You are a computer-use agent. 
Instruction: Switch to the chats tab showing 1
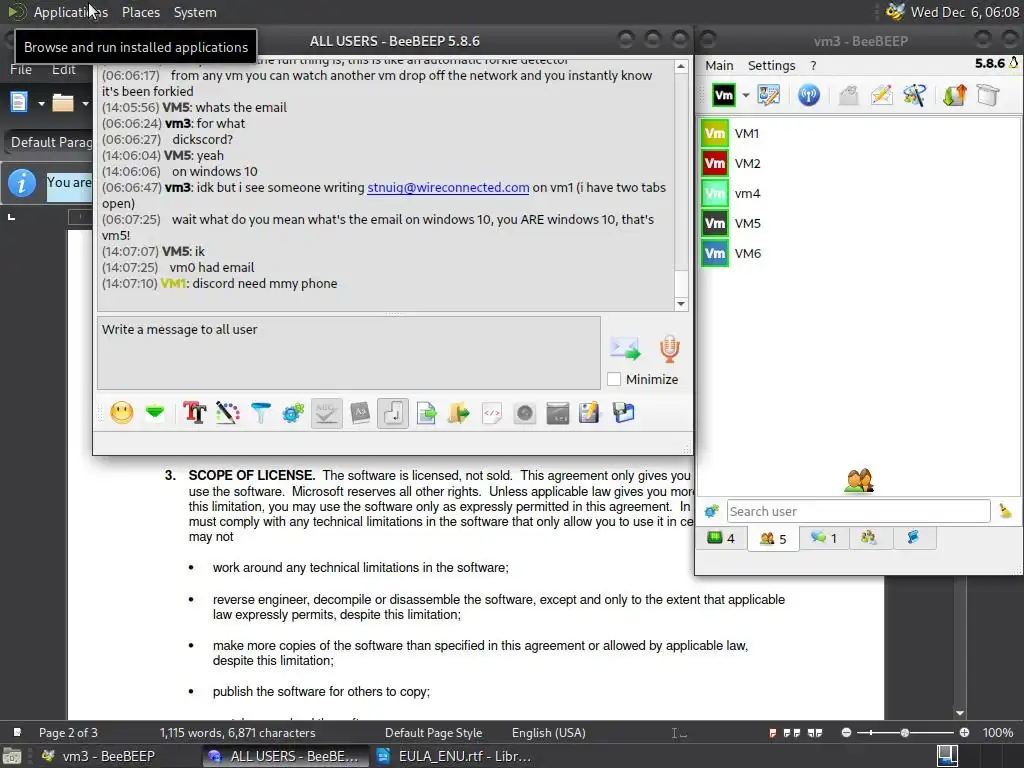pyautogui.click(x=824, y=538)
